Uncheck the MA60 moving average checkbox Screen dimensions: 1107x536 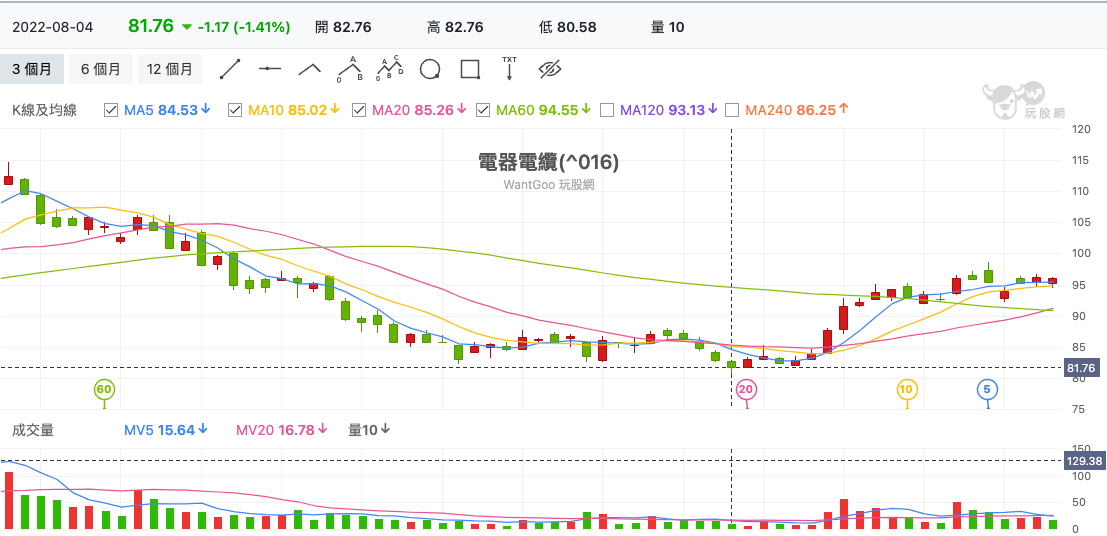click(x=483, y=110)
